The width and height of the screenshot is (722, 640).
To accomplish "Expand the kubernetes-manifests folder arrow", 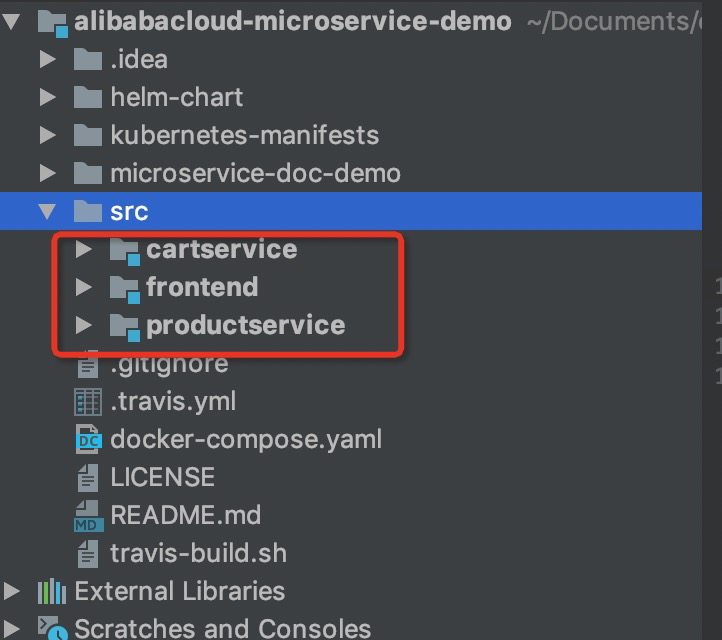I will [x=47, y=136].
